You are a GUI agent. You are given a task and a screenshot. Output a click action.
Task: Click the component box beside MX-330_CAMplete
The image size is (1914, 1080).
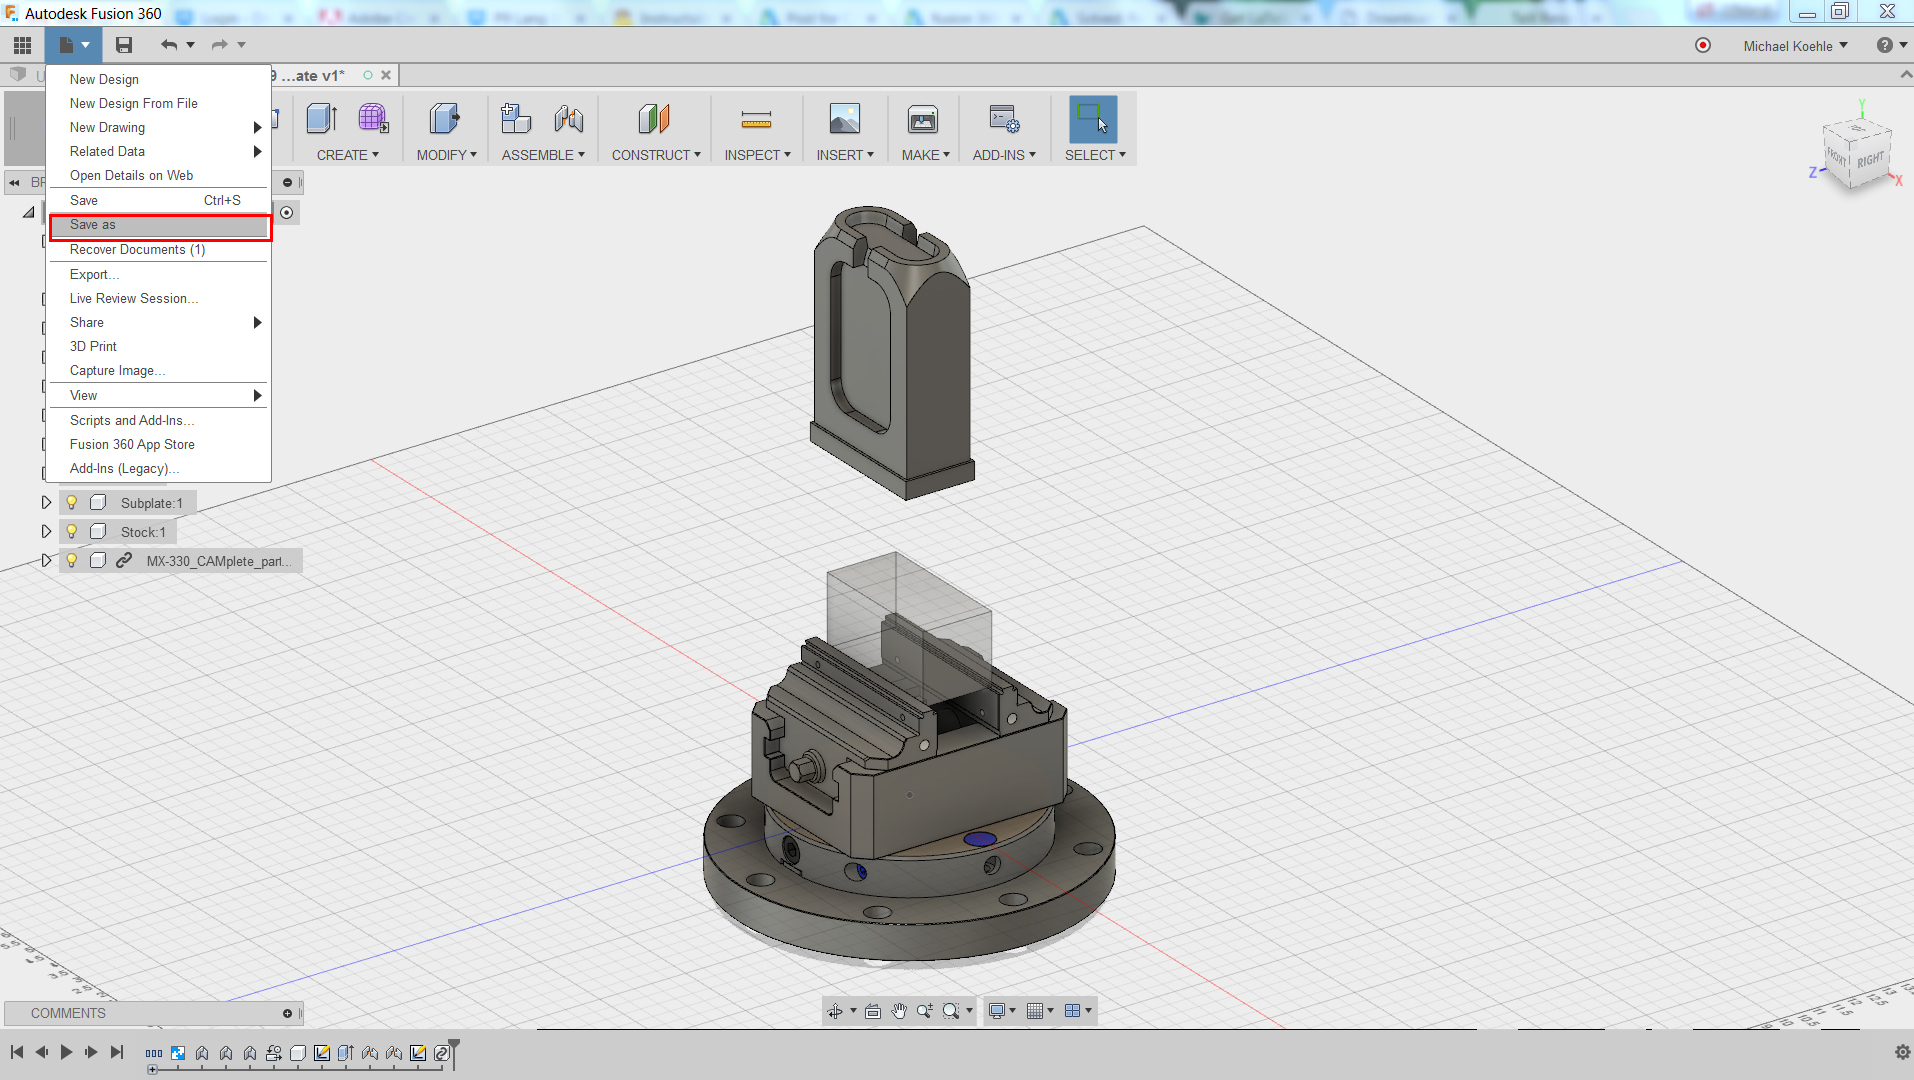coord(98,561)
